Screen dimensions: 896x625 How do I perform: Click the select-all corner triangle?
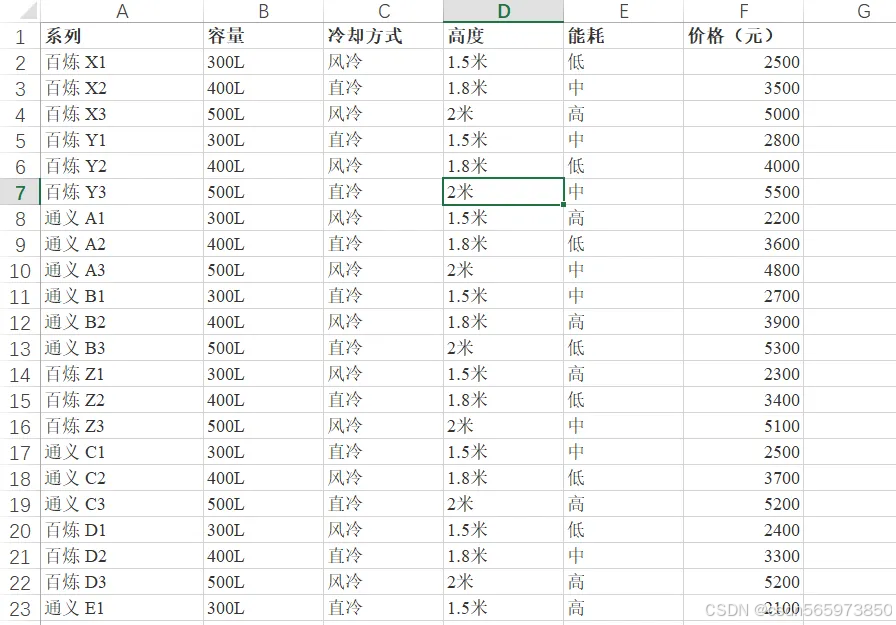pos(27,11)
